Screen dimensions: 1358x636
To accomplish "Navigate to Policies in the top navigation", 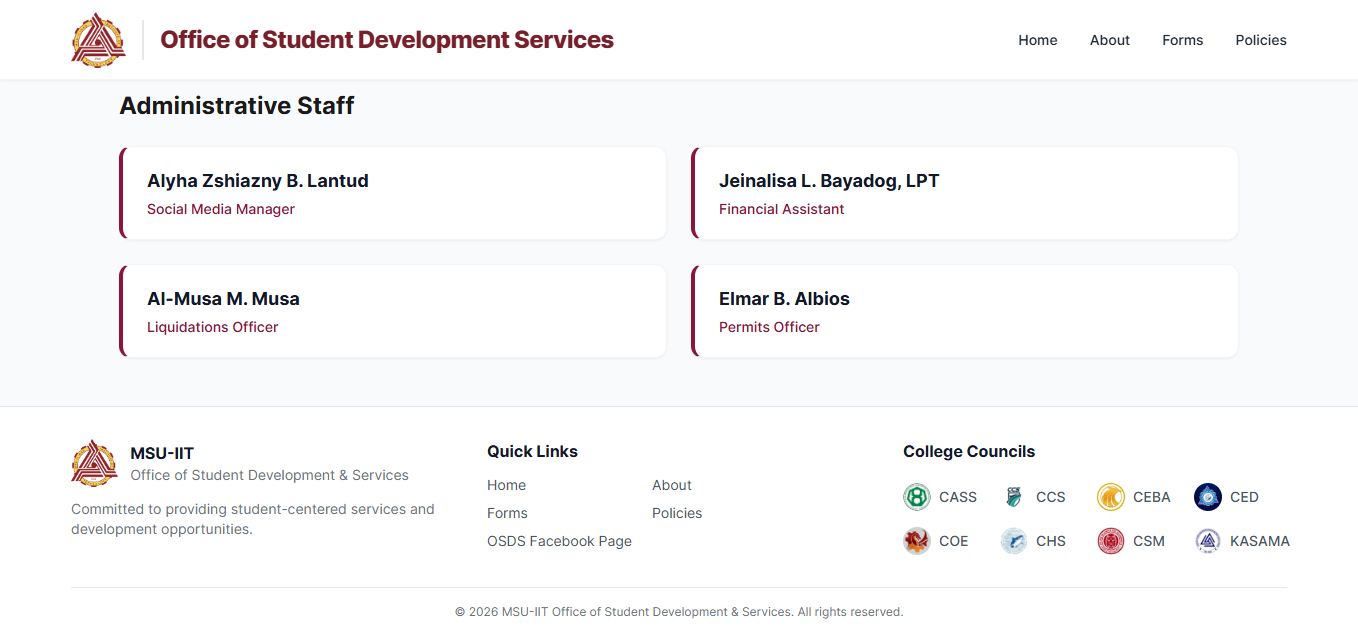I will click(1260, 40).
